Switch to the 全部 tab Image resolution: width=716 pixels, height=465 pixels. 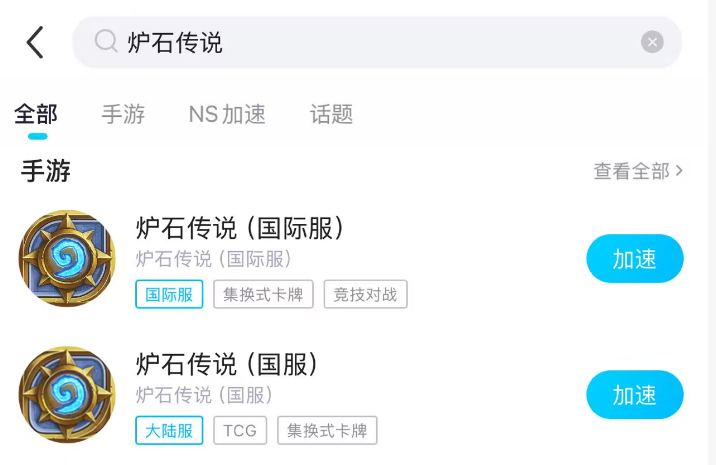(36, 114)
